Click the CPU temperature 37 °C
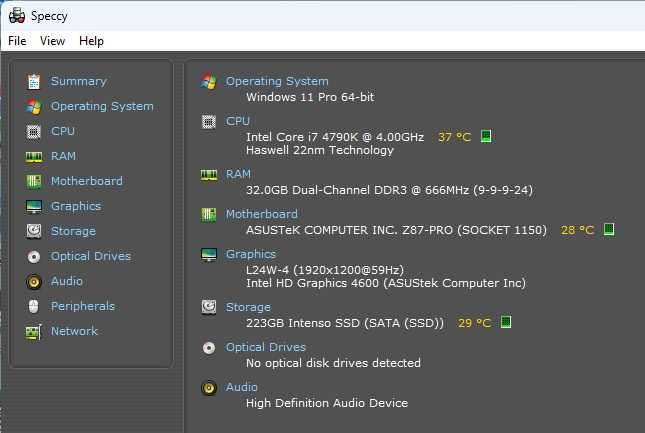 tap(454, 137)
